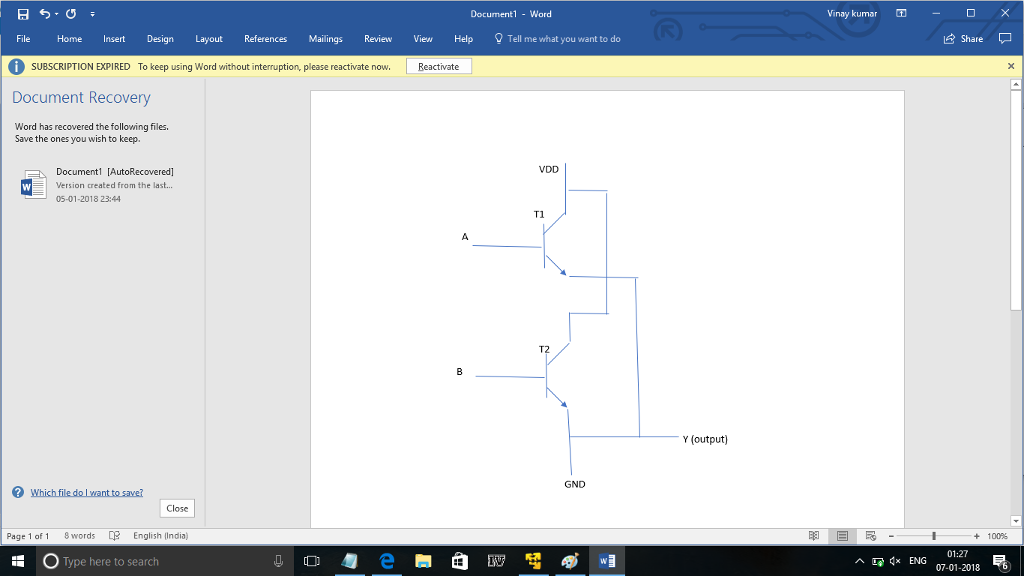Viewport: 1024px width, 576px height.
Task: Click the Reactivate button
Action: click(438, 65)
